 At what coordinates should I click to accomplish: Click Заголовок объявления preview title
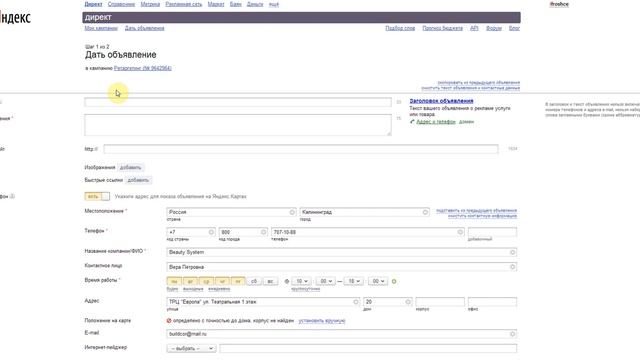point(441,101)
